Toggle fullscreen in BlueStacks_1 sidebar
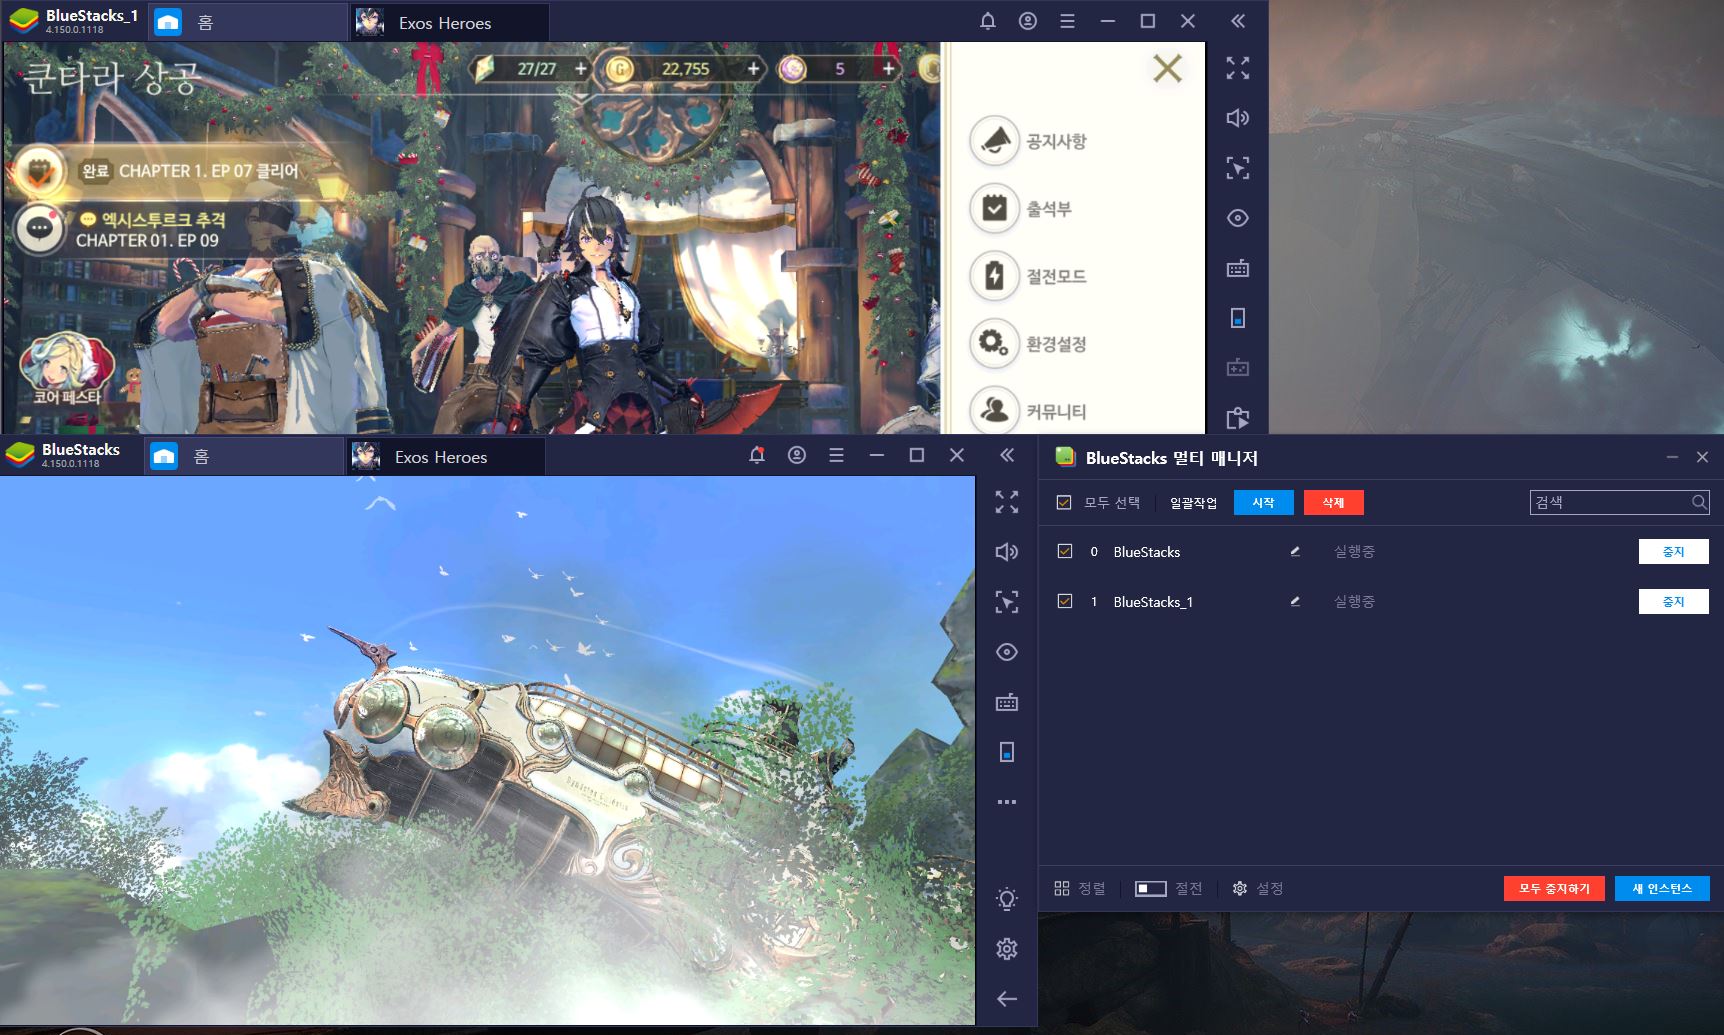Image resolution: width=1724 pixels, height=1035 pixels. coord(1238,68)
